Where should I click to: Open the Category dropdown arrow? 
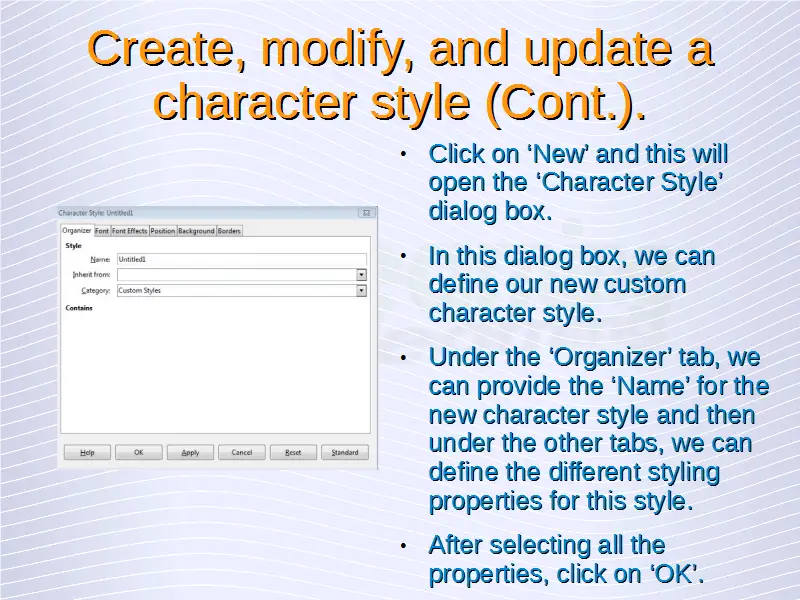361,291
